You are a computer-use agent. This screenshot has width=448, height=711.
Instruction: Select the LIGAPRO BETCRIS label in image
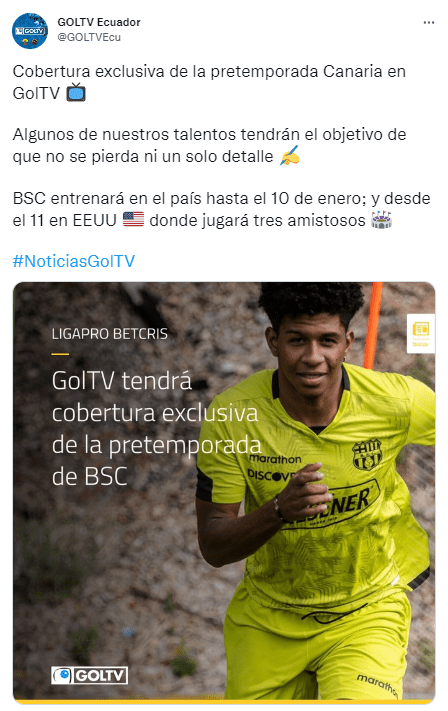tap(110, 334)
